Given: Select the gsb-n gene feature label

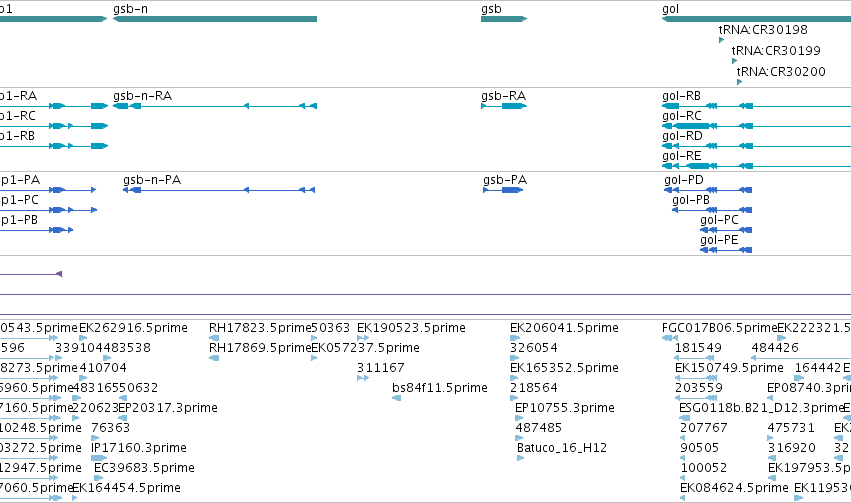Looking at the screenshot, I should pos(130,9).
